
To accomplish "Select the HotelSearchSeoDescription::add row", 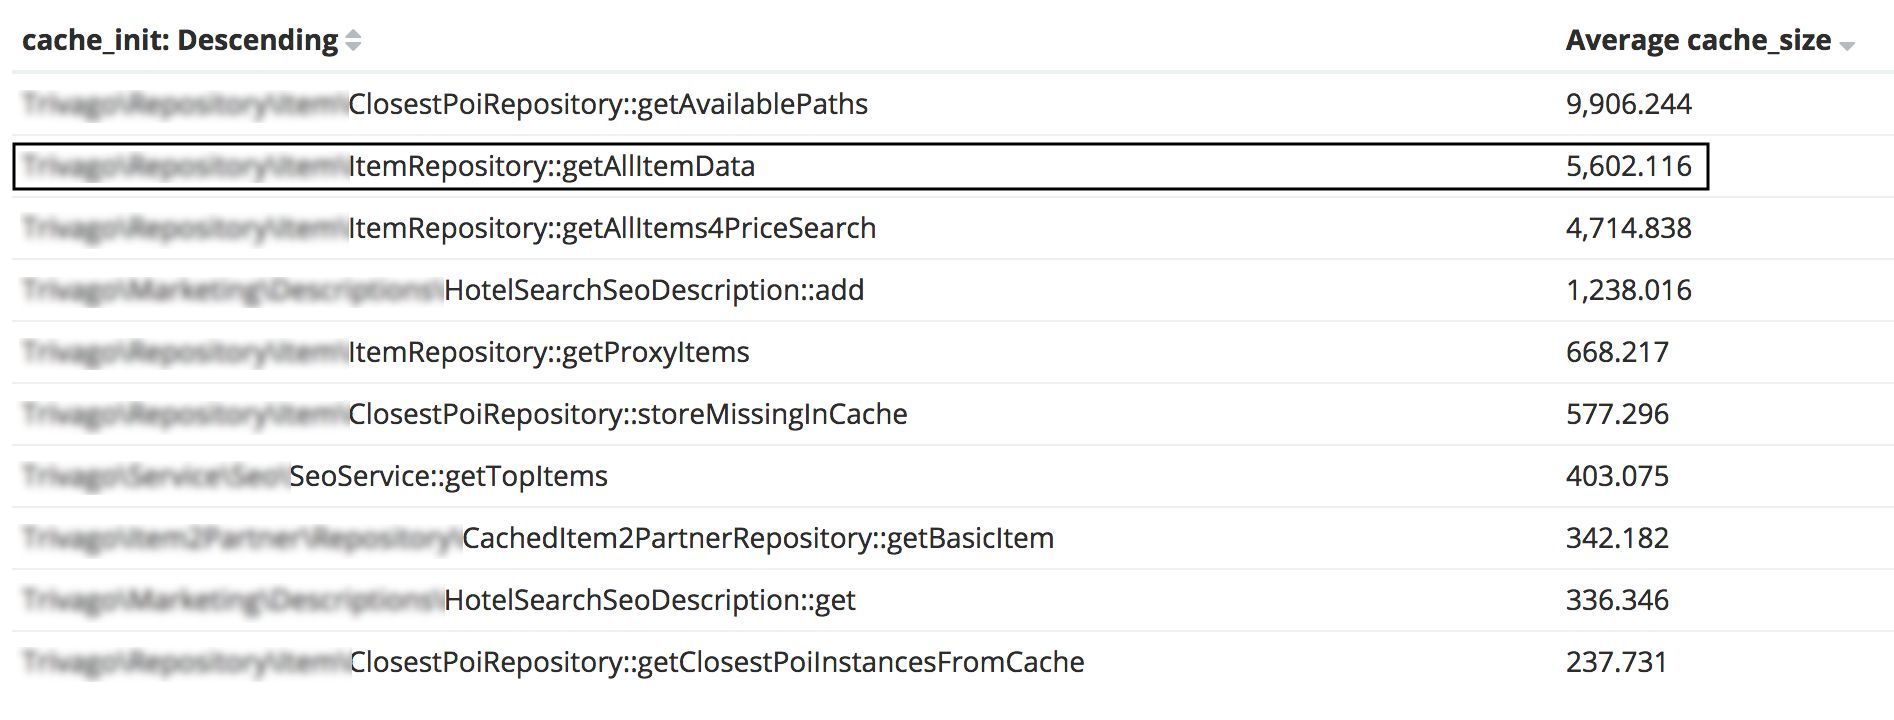I will pyautogui.click(x=653, y=290).
